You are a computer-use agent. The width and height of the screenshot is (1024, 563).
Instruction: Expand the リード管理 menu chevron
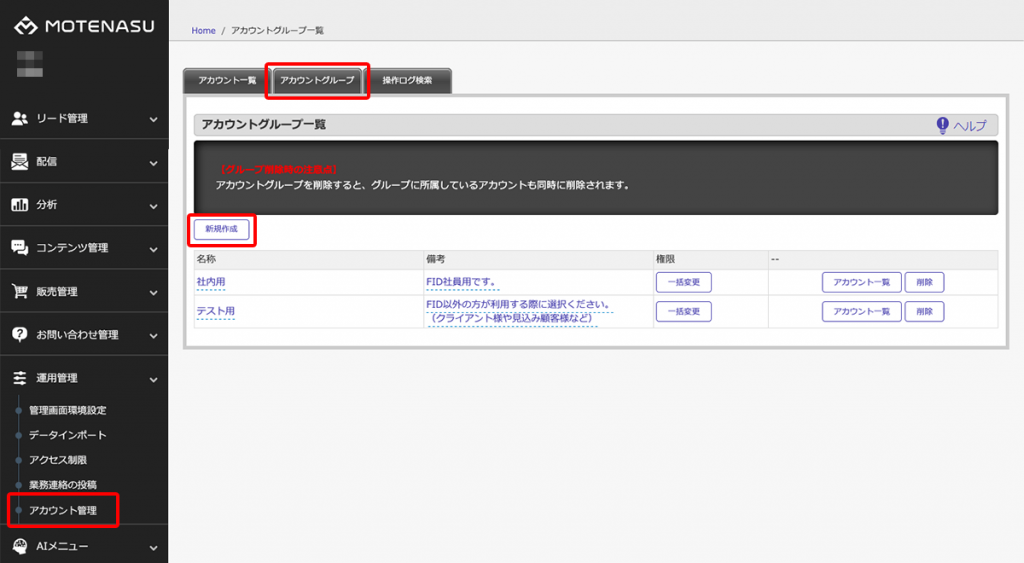(153, 119)
